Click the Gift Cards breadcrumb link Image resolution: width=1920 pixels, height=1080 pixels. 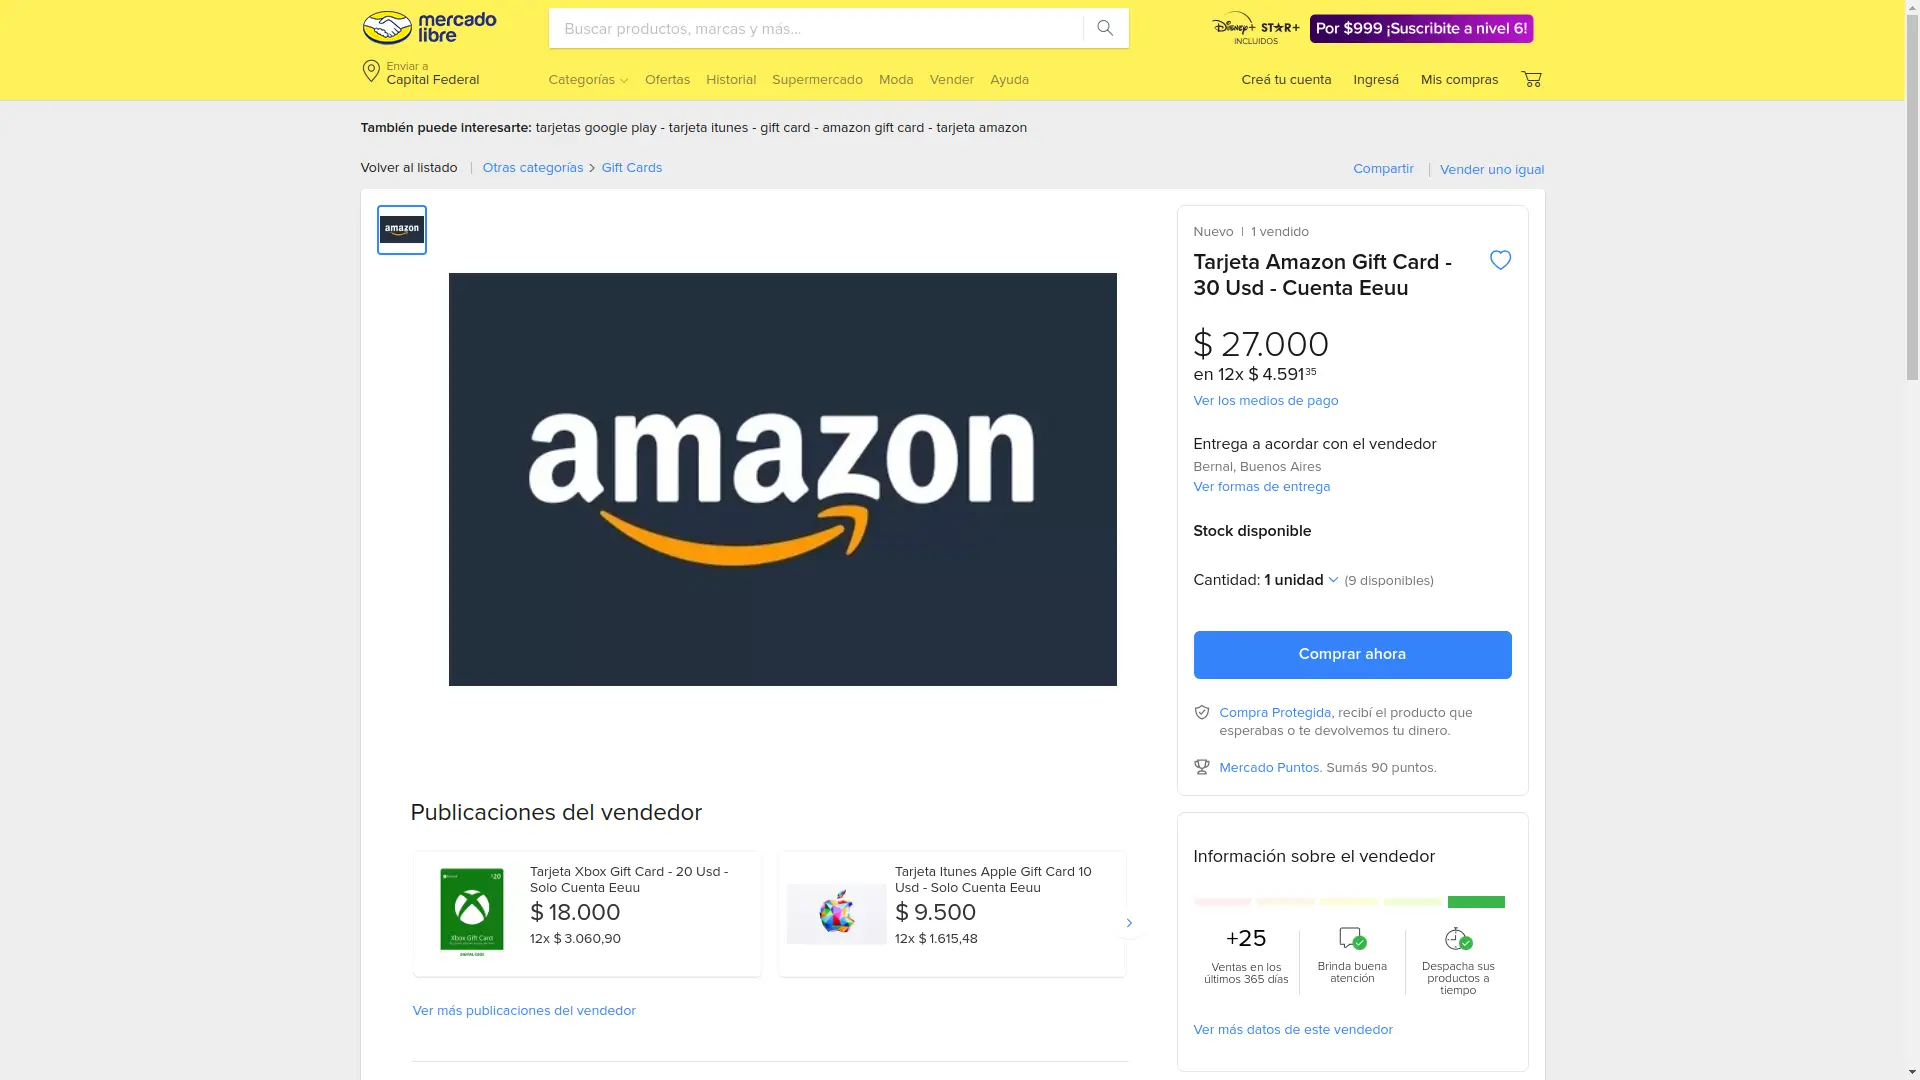click(x=631, y=168)
